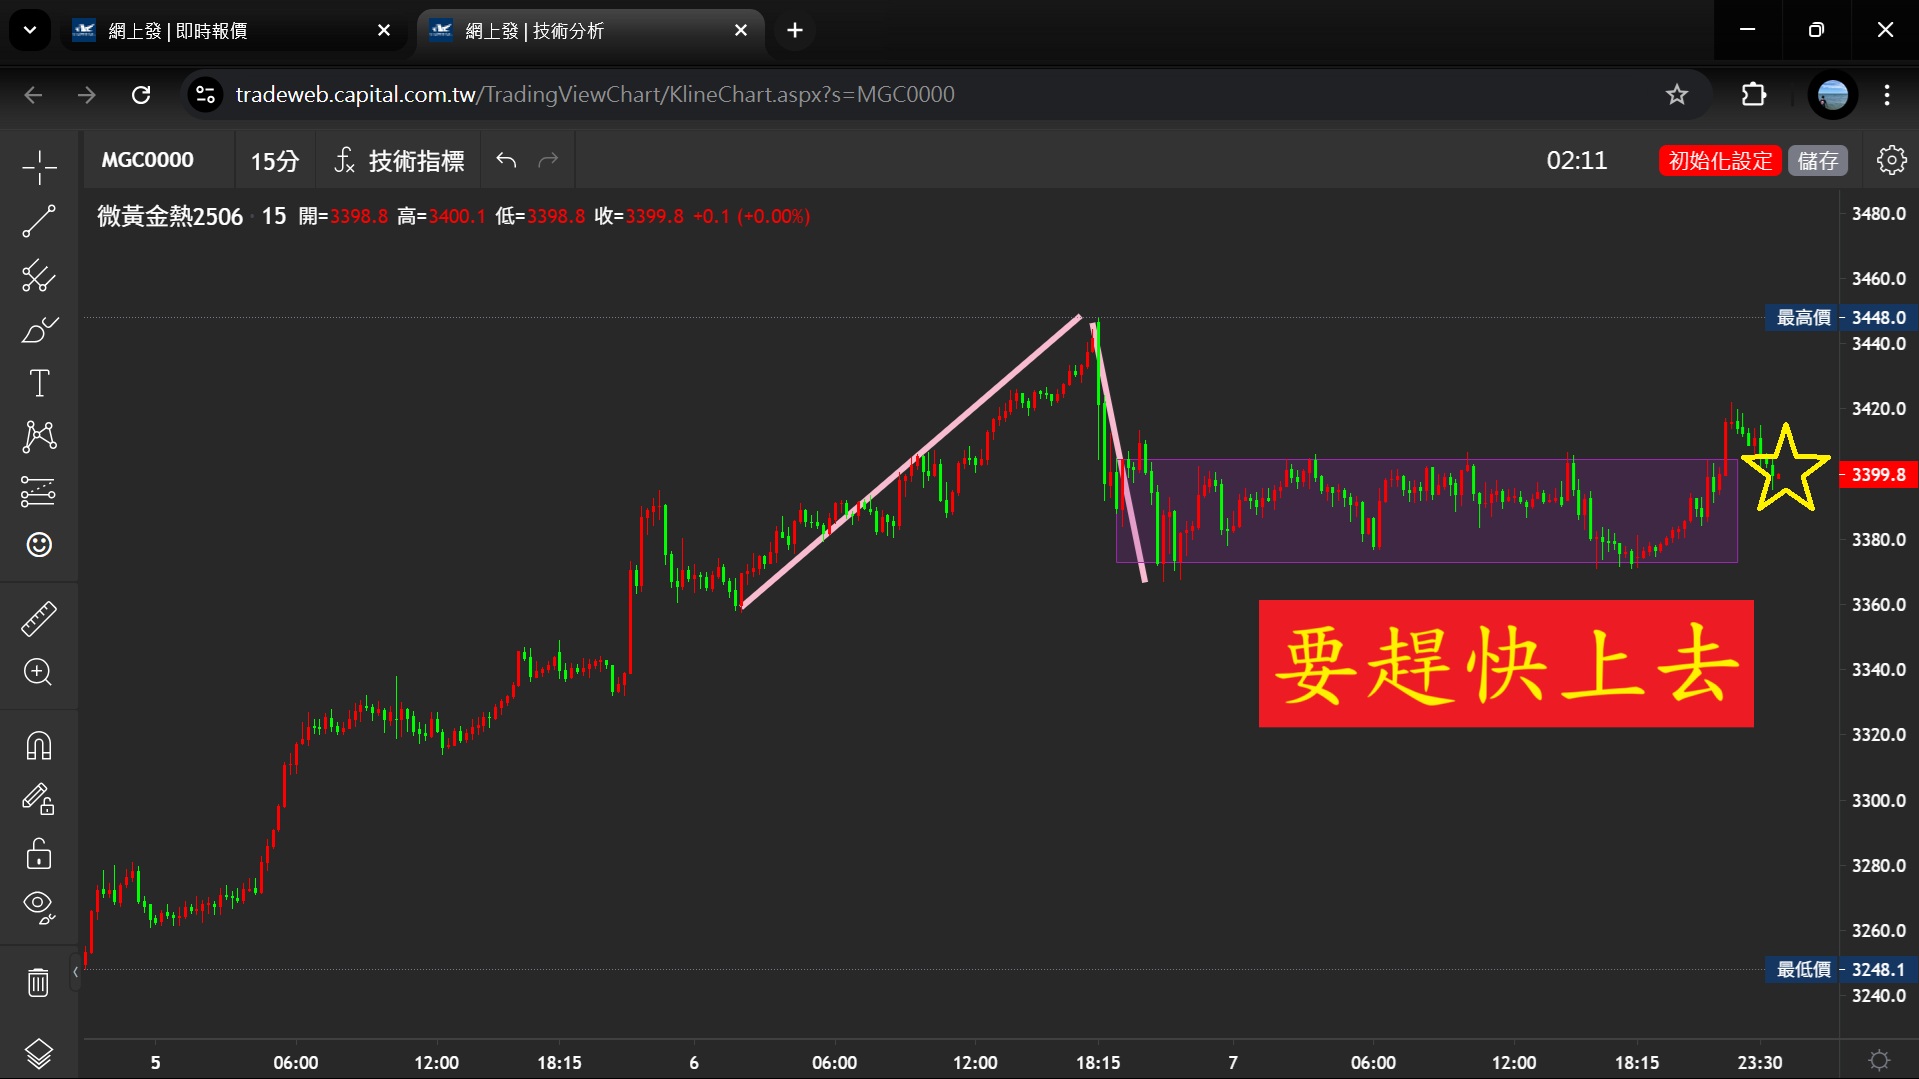Select the trend line drawing tool

point(39,222)
